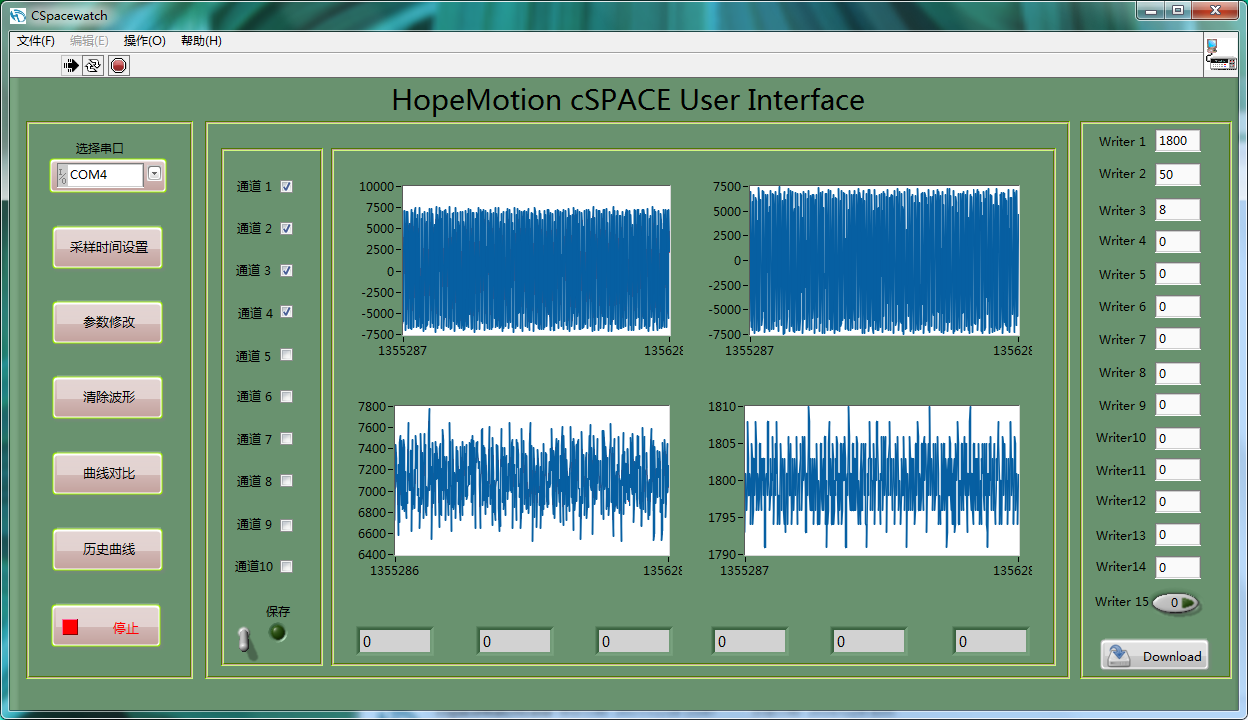Click into the Writer12 field

1177,500
